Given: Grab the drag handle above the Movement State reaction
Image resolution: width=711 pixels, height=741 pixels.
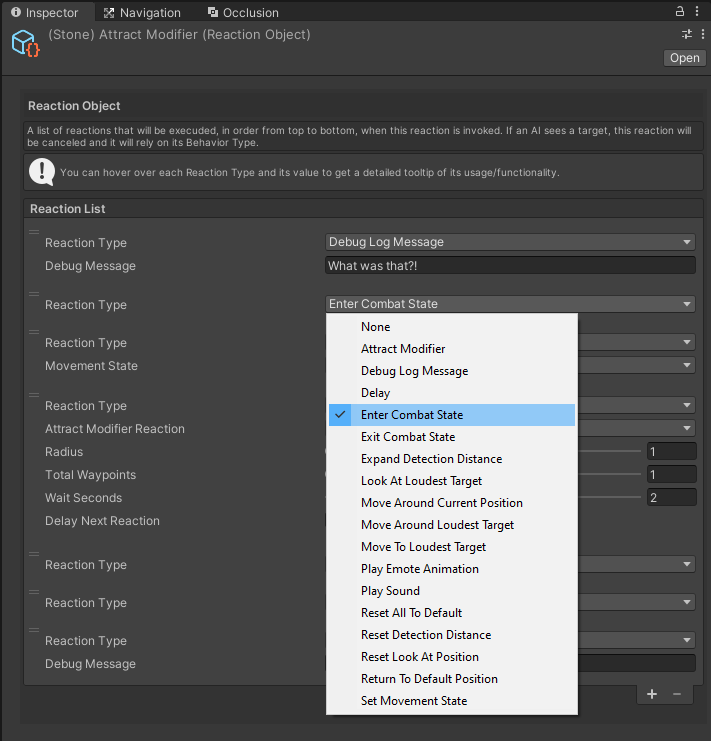Looking at the screenshot, I should (33, 332).
